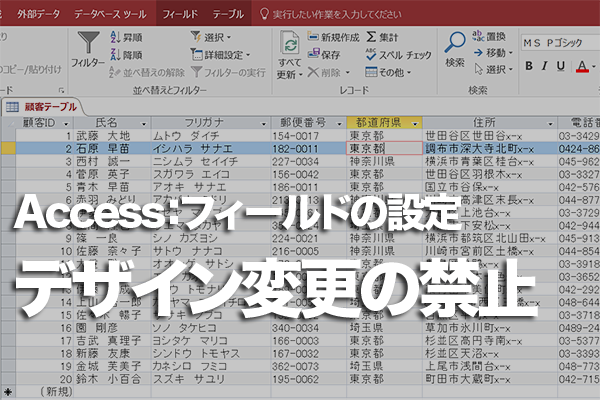Toggle Underline formatting
Viewport: 600px width, 400px height.
(561, 66)
